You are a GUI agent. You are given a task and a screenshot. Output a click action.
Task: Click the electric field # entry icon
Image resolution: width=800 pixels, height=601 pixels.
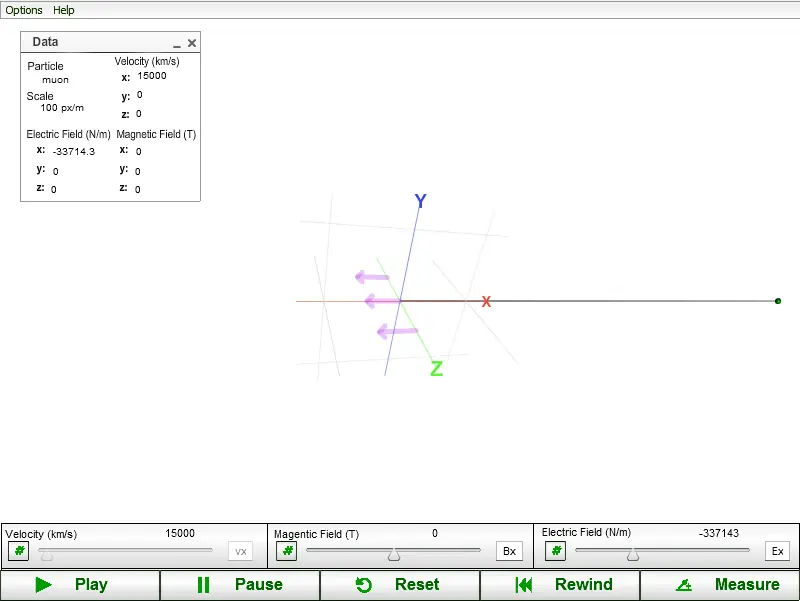(x=556, y=551)
